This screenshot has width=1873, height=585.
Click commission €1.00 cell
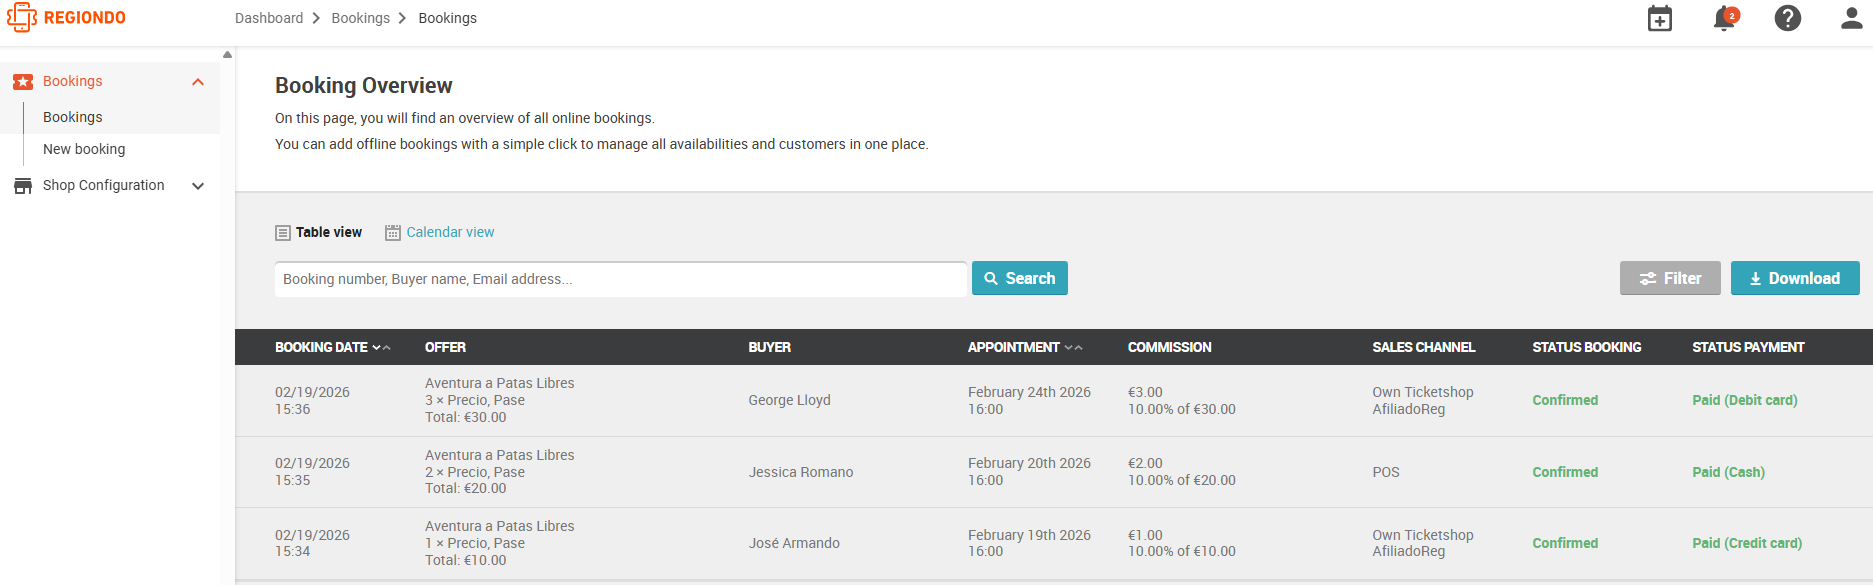1181,543
